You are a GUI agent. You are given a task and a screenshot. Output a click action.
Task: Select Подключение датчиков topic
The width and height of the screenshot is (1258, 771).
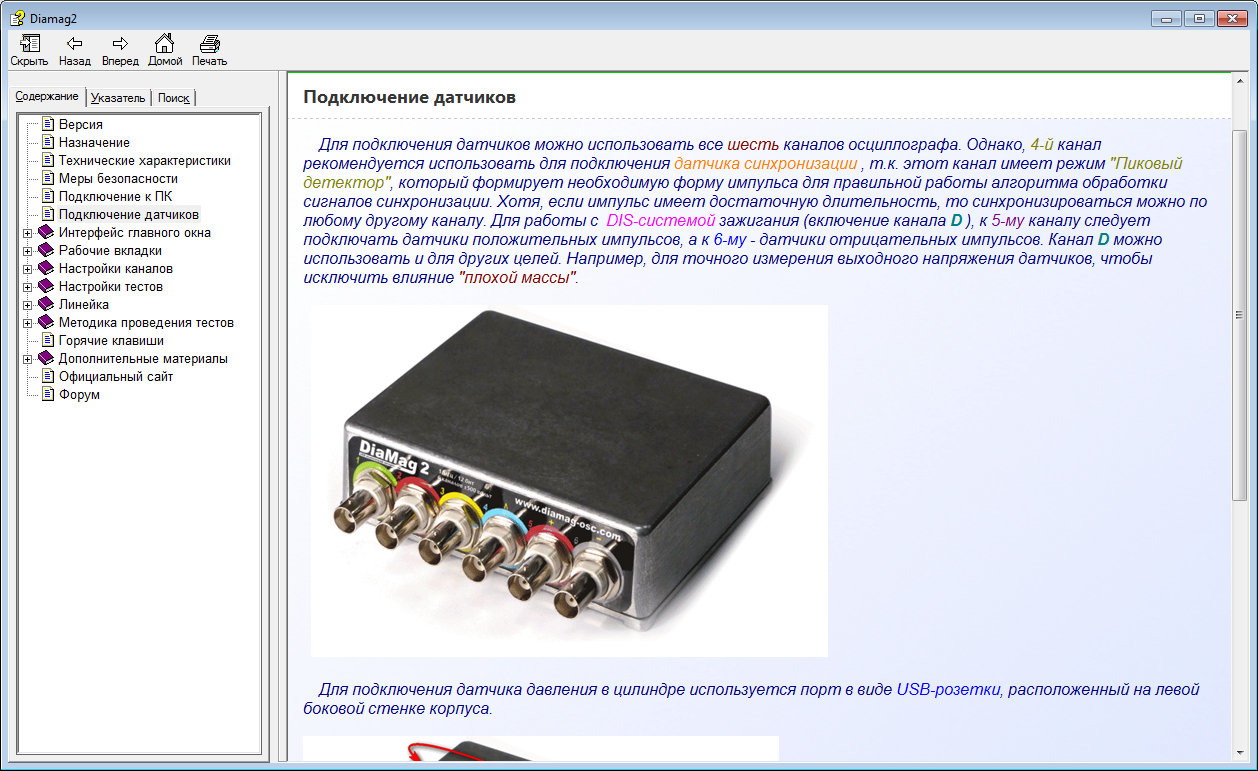pos(129,215)
